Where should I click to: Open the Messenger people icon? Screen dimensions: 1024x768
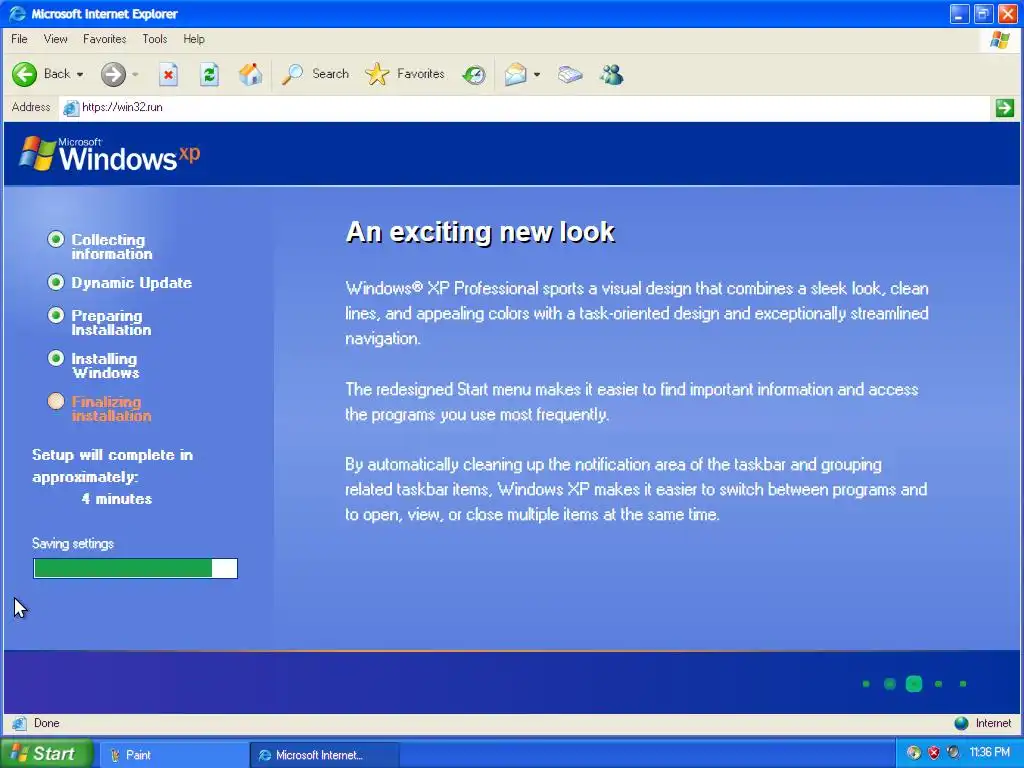(x=612, y=74)
